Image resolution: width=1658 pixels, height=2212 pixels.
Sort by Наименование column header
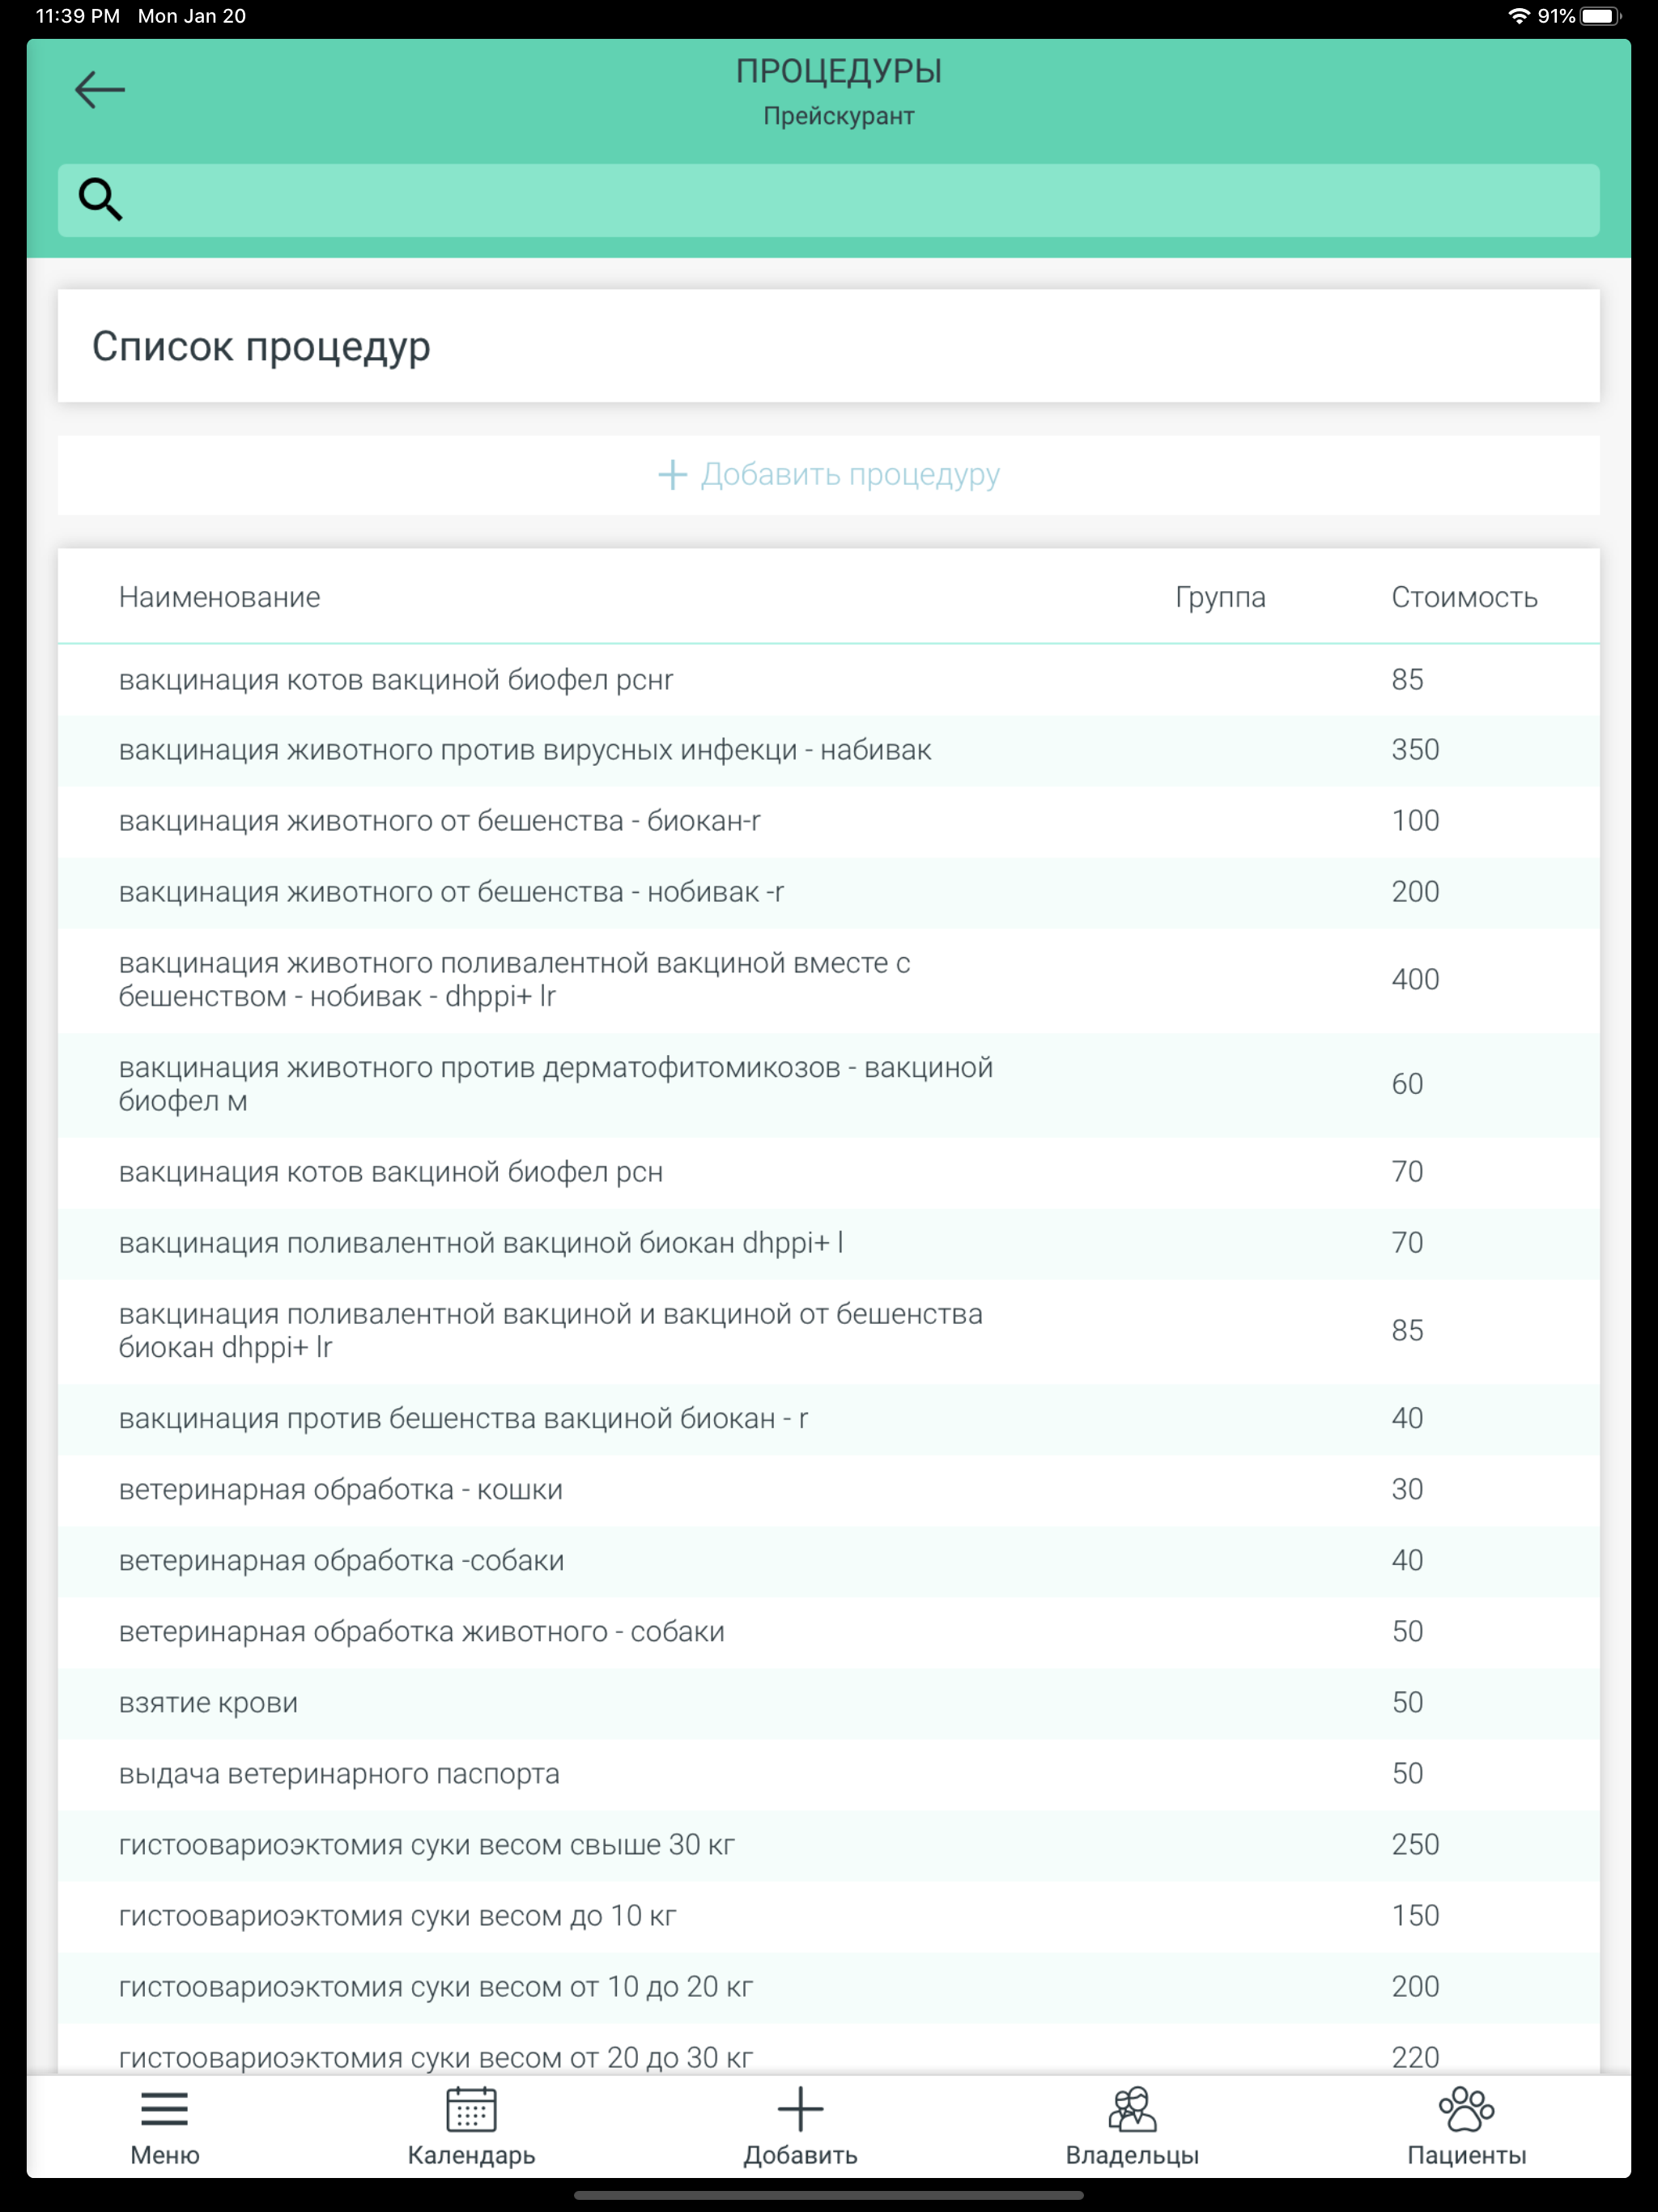(x=220, y=597)
